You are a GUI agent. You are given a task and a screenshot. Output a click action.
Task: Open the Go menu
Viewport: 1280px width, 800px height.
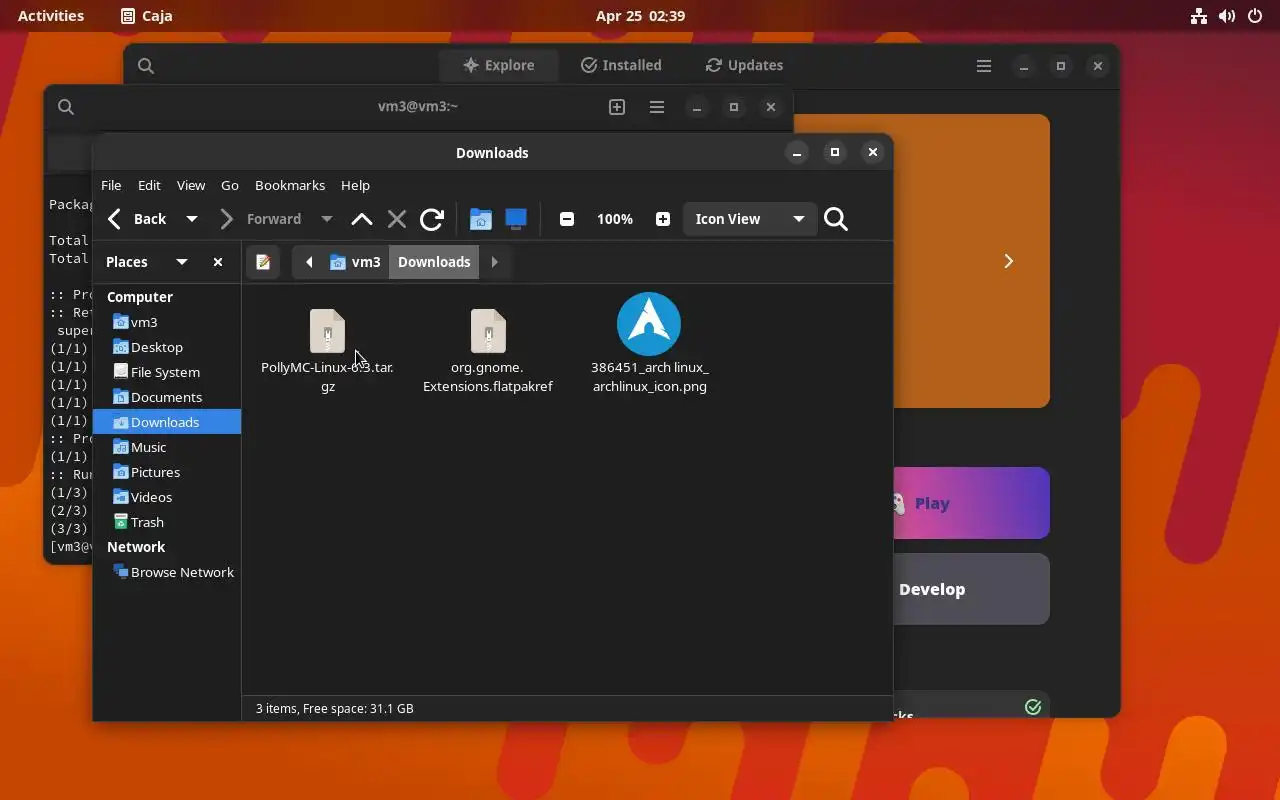point(230,185)
